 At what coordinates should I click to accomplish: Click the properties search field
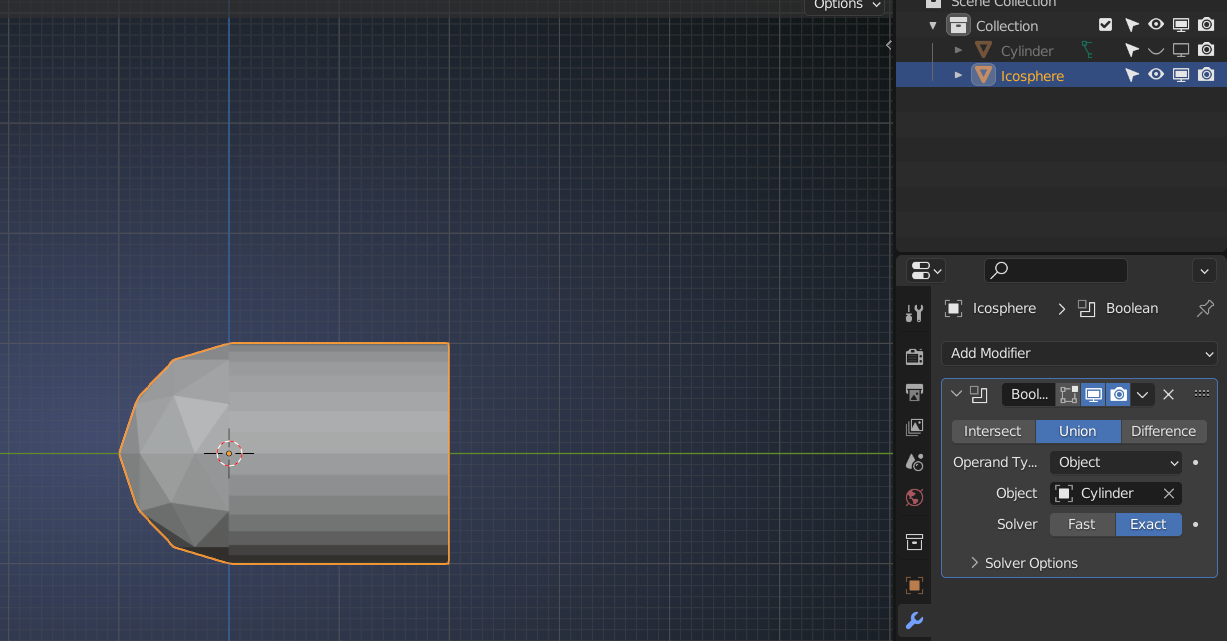pyautogui.click(x=1056, y=270)
